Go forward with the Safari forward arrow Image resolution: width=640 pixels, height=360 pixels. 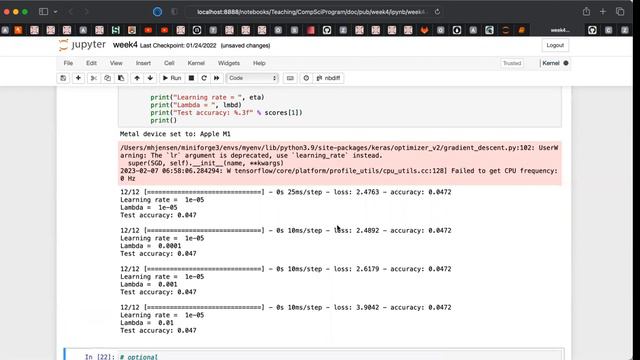tap(86, 12)
